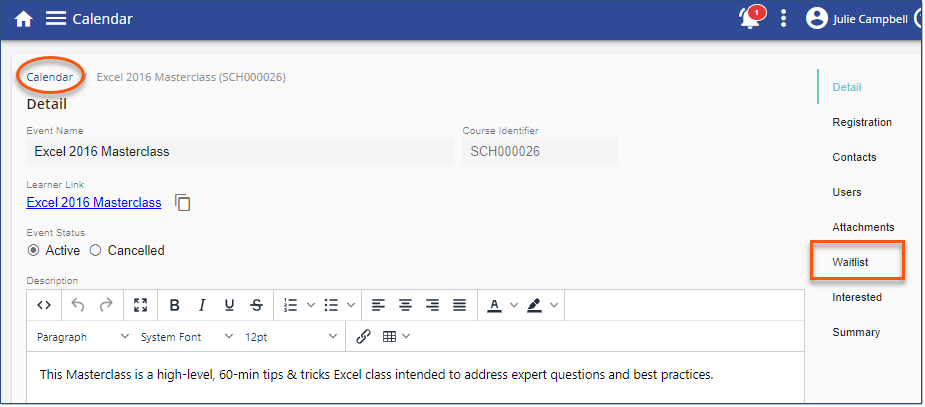This screenshot has width=925, height=407.
Task: Open the Registration section
Action: tap(862, 122)
